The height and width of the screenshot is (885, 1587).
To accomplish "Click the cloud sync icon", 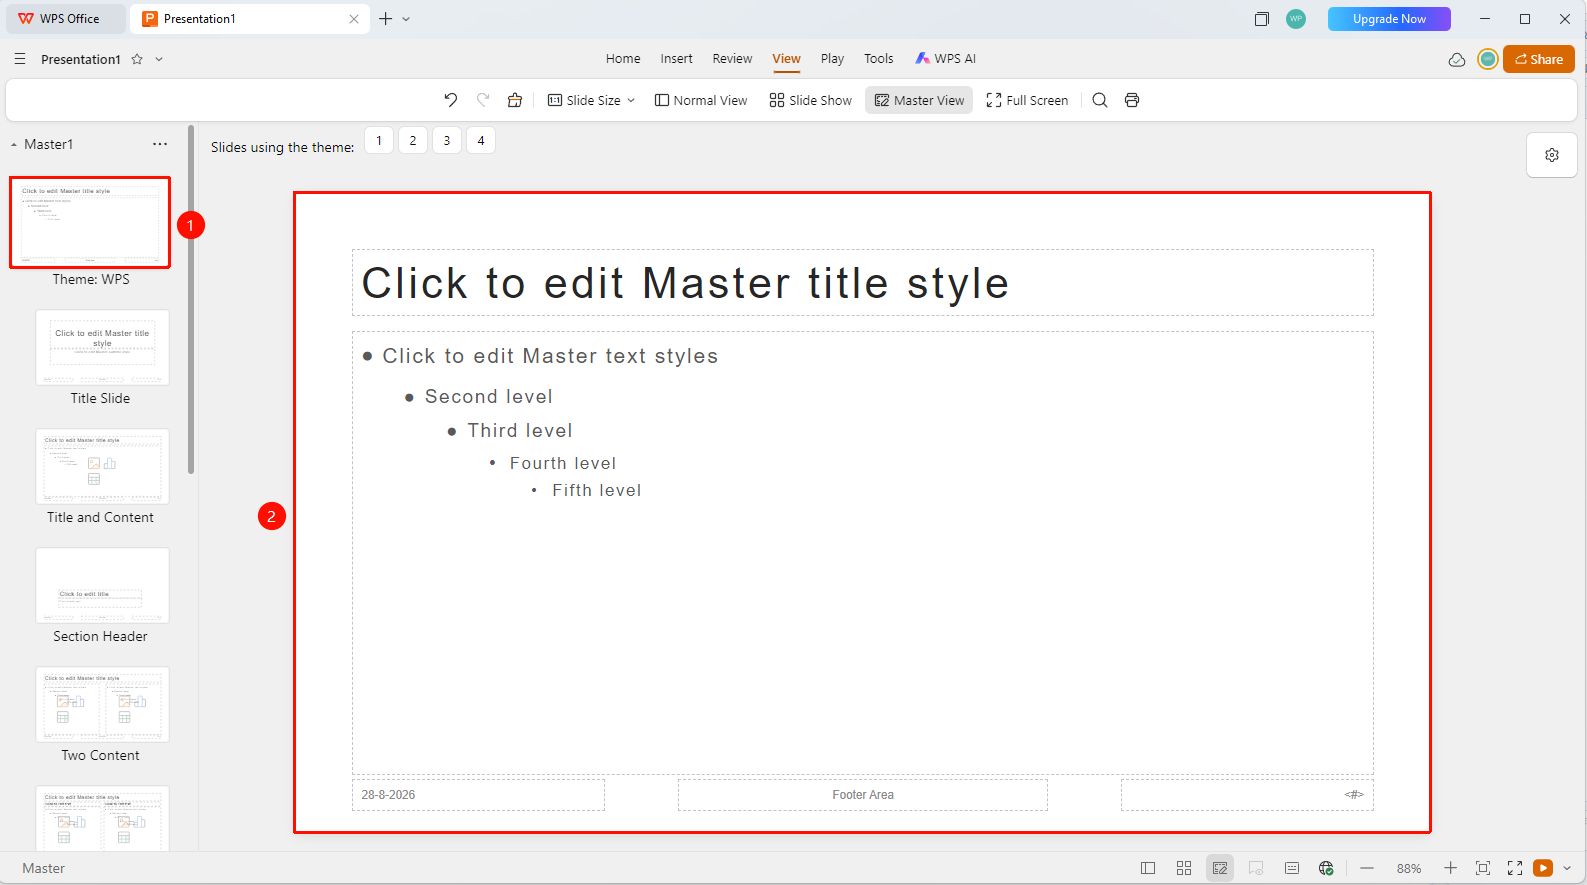I will (x=1457, y=60).
